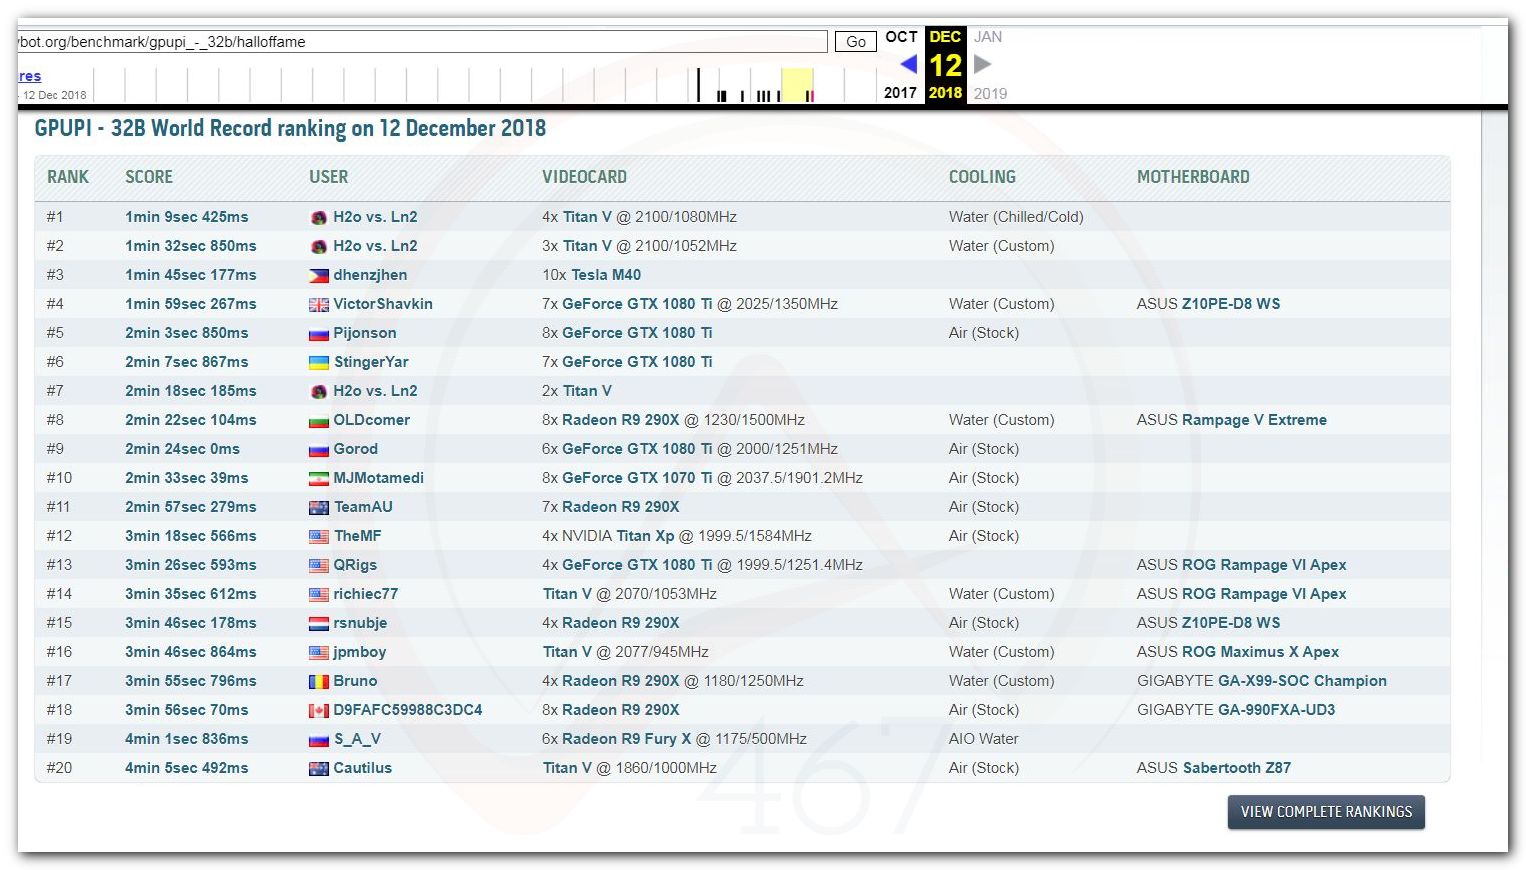Viewport: 1526px width, 870px height.
Task: Open user profile D9FAFC59988C3DC4
Action: point(408,710)
